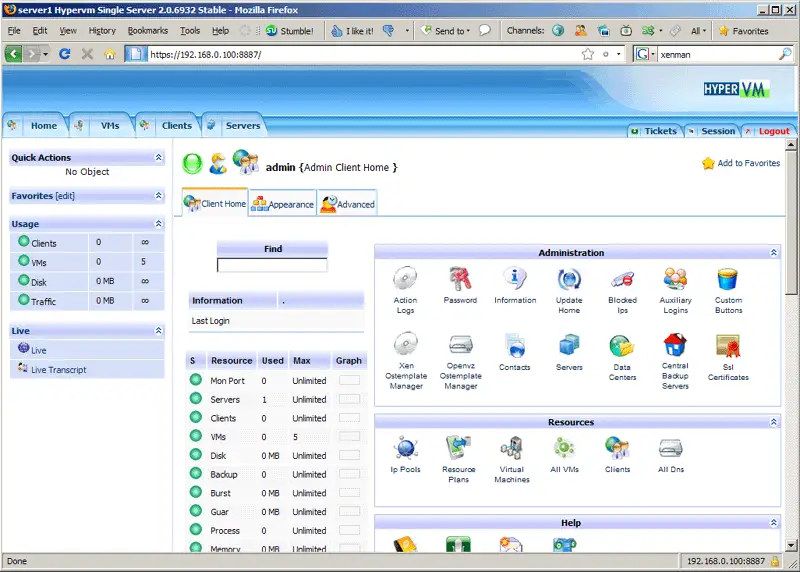800x572 pixels.
Task: Click the Logout link
Action: (x=773, y=131)
